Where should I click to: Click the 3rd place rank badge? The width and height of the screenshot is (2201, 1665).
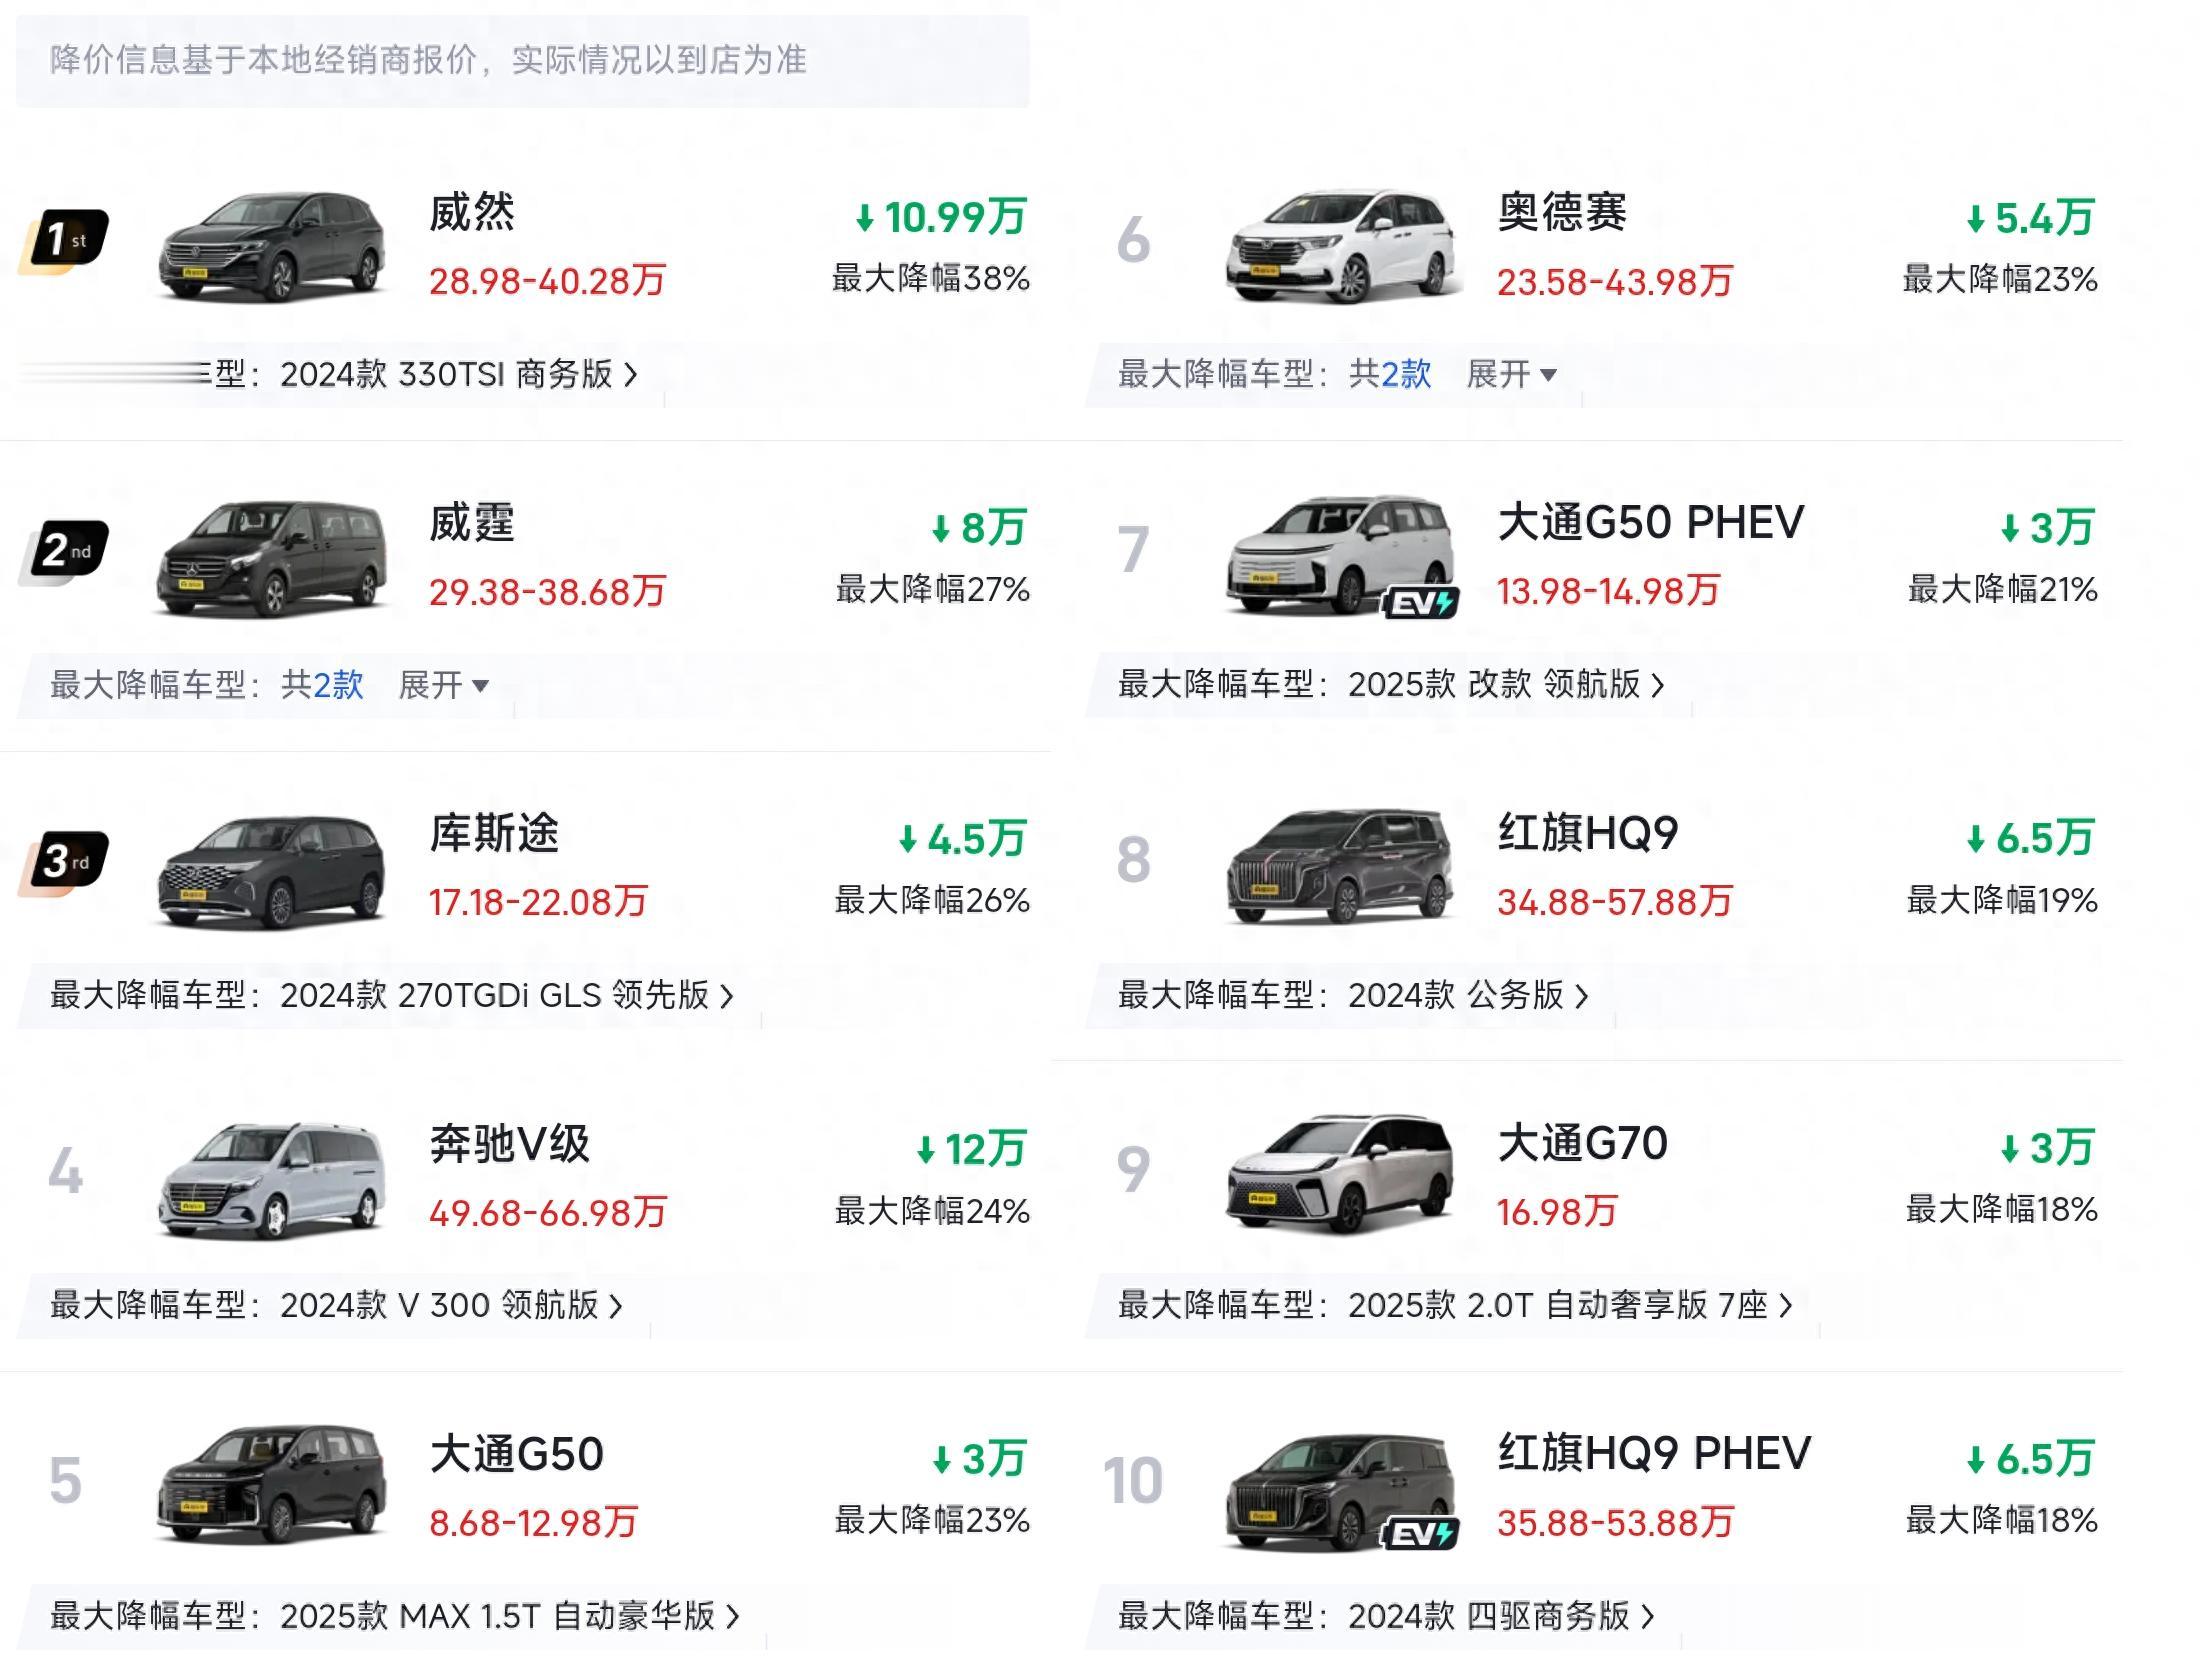point(65,860)
